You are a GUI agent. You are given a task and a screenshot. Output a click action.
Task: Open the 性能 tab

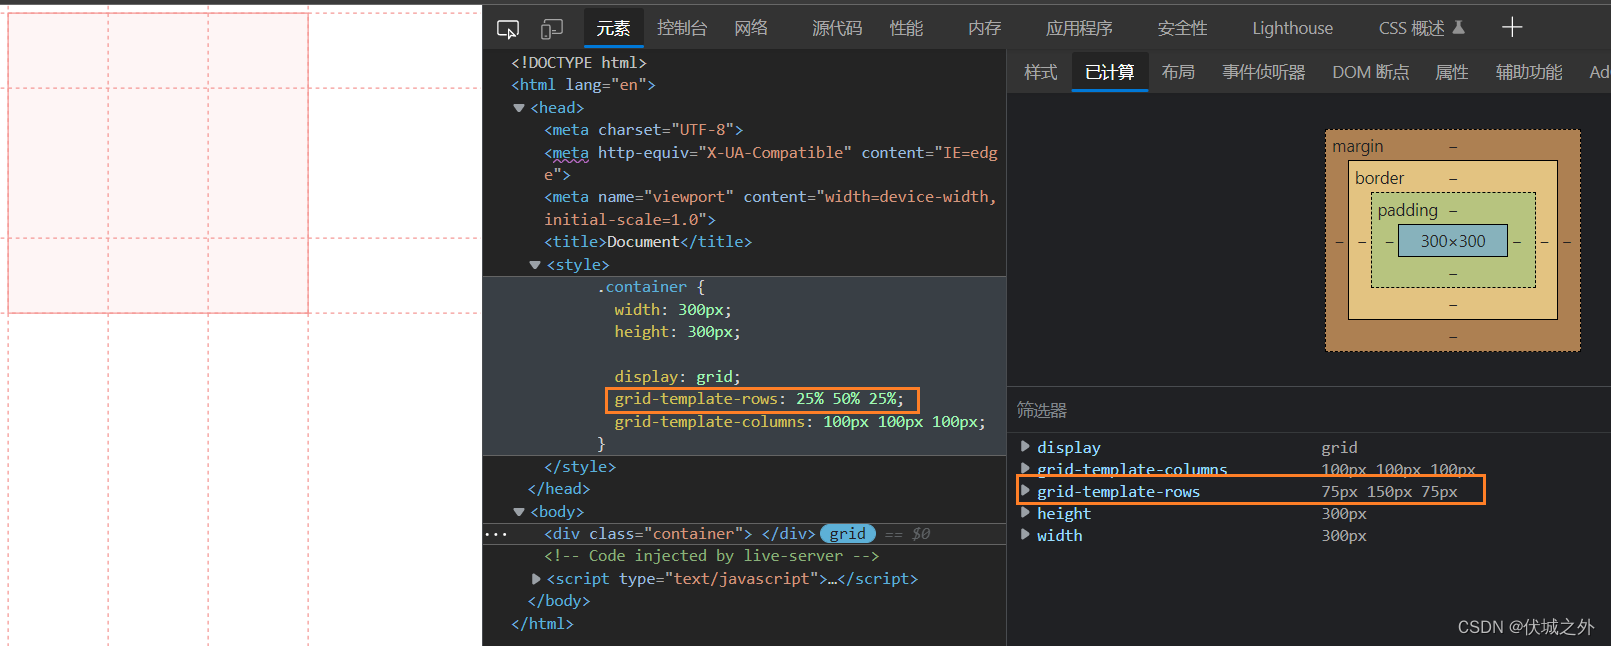click(906, 28)
